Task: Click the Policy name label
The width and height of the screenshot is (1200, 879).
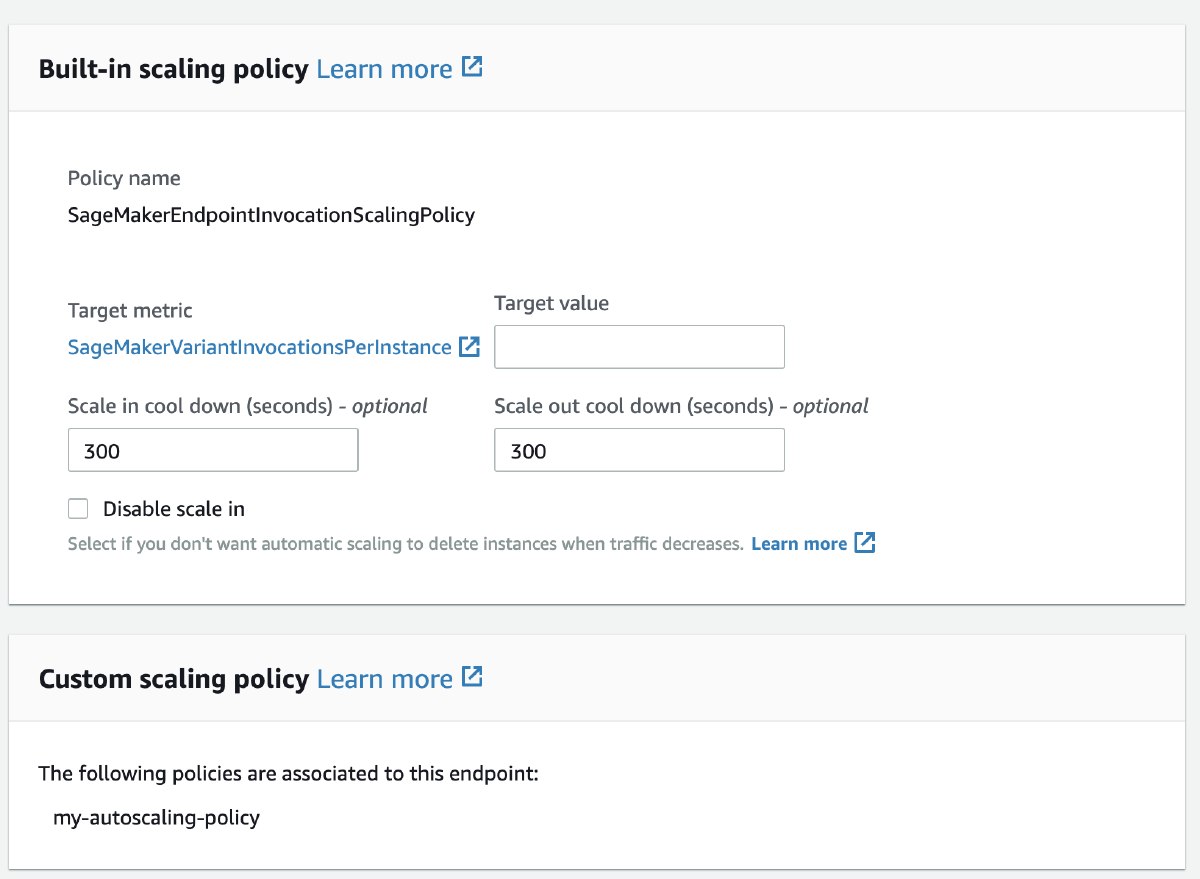Action: pos(124,178)
